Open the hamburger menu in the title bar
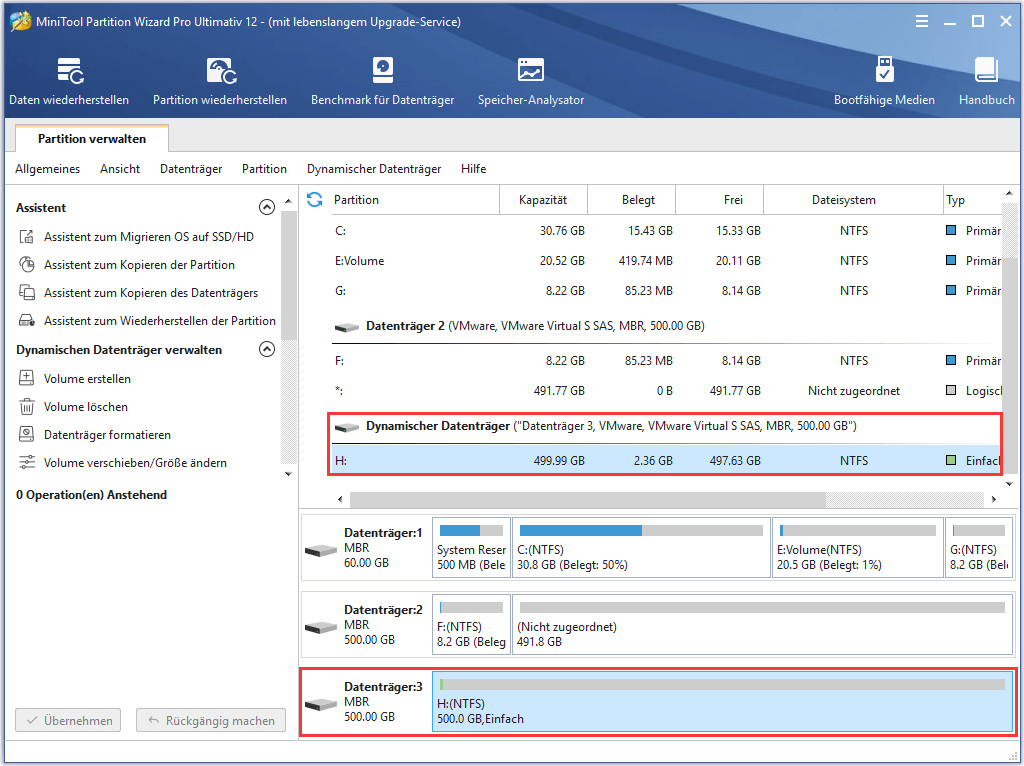The image size is (1024, 766). tap(922, 22)
